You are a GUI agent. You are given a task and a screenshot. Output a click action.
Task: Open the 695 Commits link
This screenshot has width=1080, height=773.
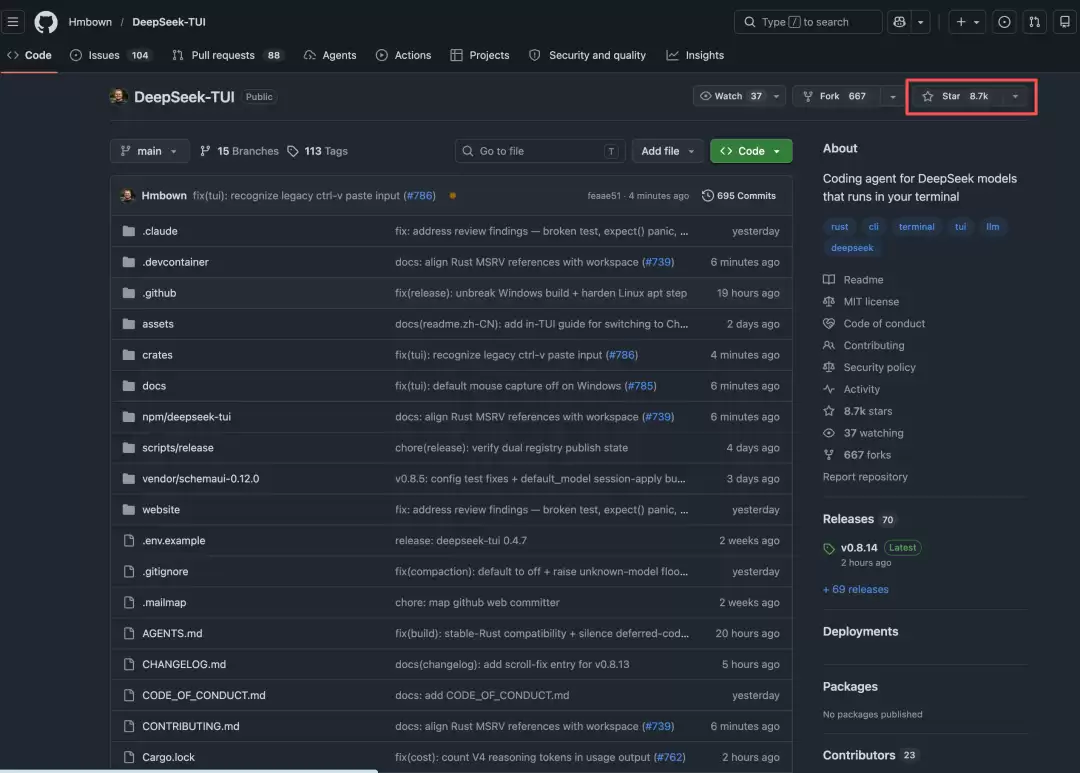pos(739,196)
